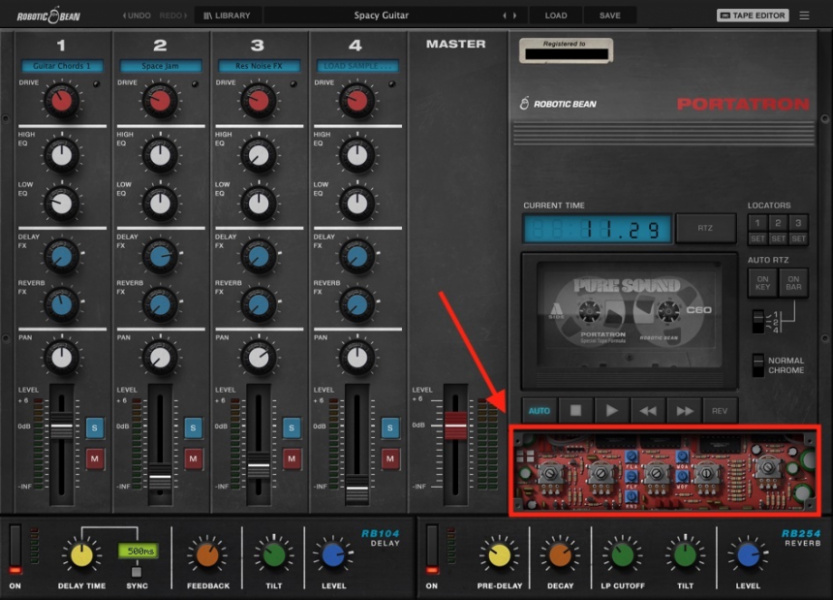Open the Library browser
833x600 pixels.
click(x=227, y=15)
